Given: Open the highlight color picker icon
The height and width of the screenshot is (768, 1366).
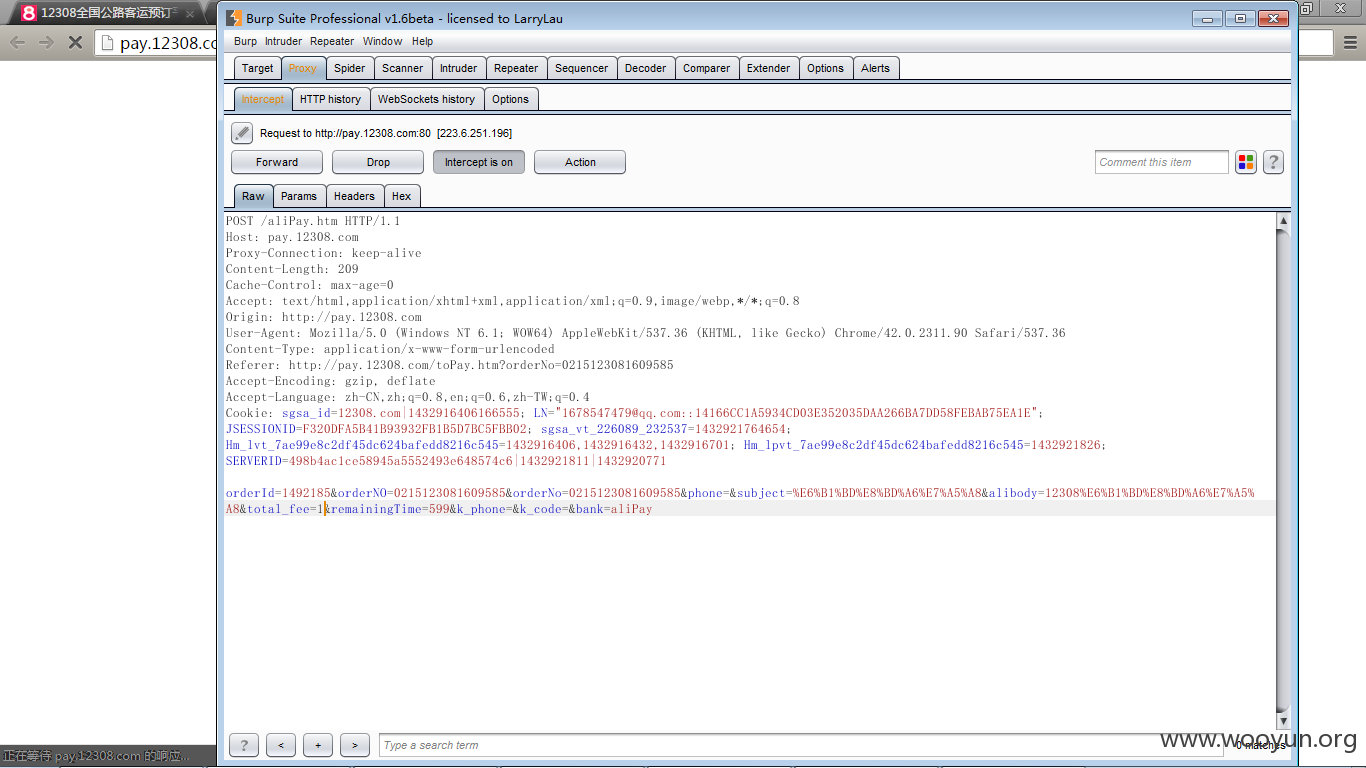Looking at the screenshot, I should pyautogui.click(x=1245, y=162).
